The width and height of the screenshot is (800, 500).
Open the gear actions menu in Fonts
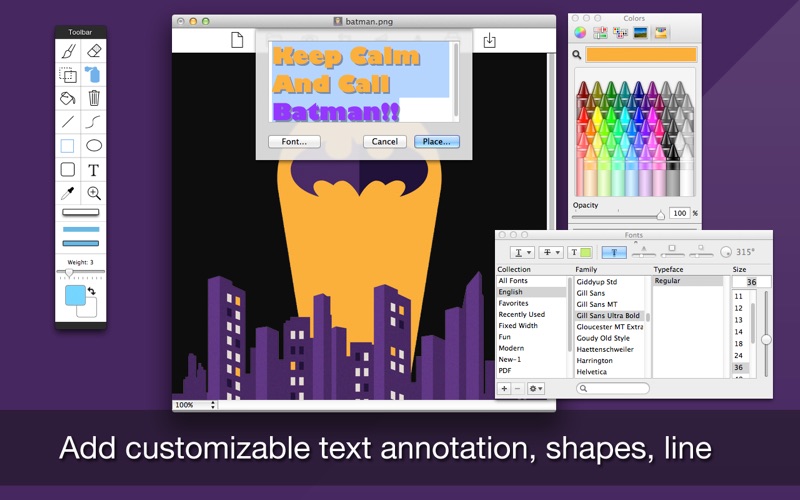tap(536, 388)
